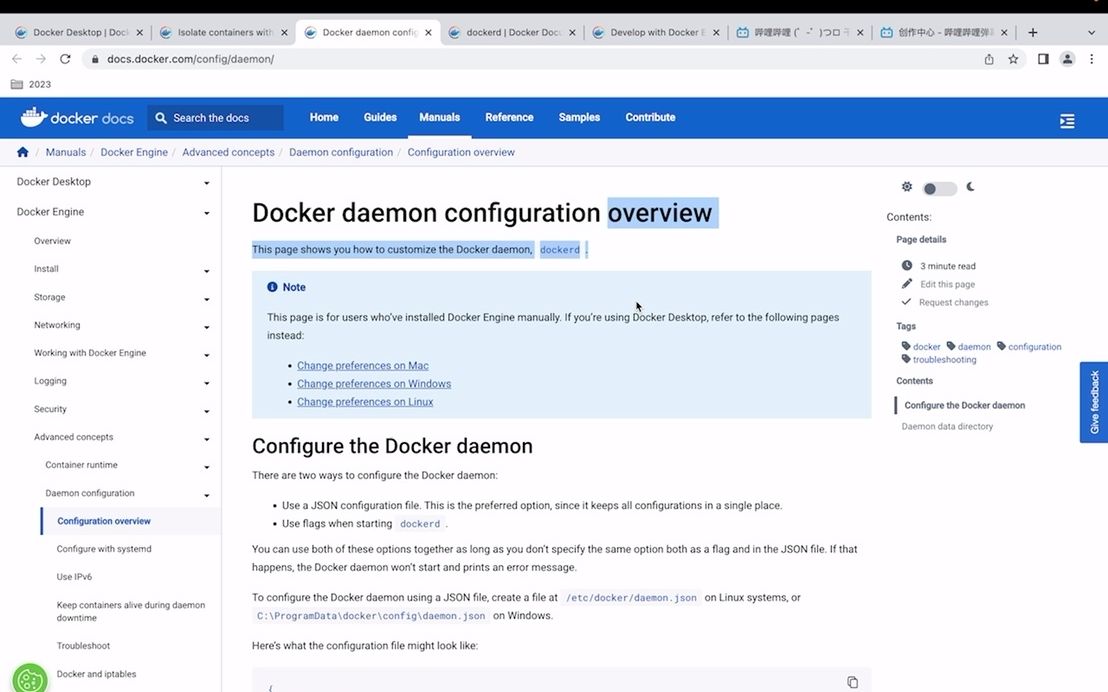The image size is (1108, 692).
Task: Open the Reference section in the navigation bar
Action: pyautogui.click(x=509, y=117)
